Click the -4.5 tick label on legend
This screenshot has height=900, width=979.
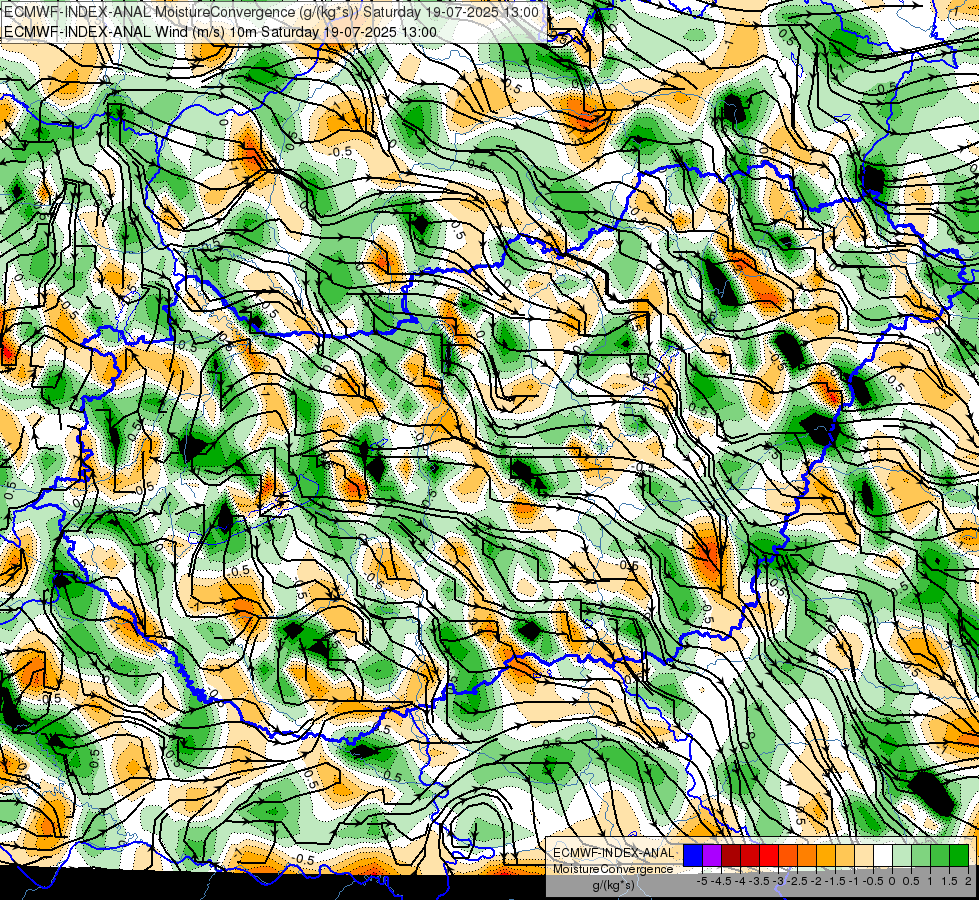point(722,881)
